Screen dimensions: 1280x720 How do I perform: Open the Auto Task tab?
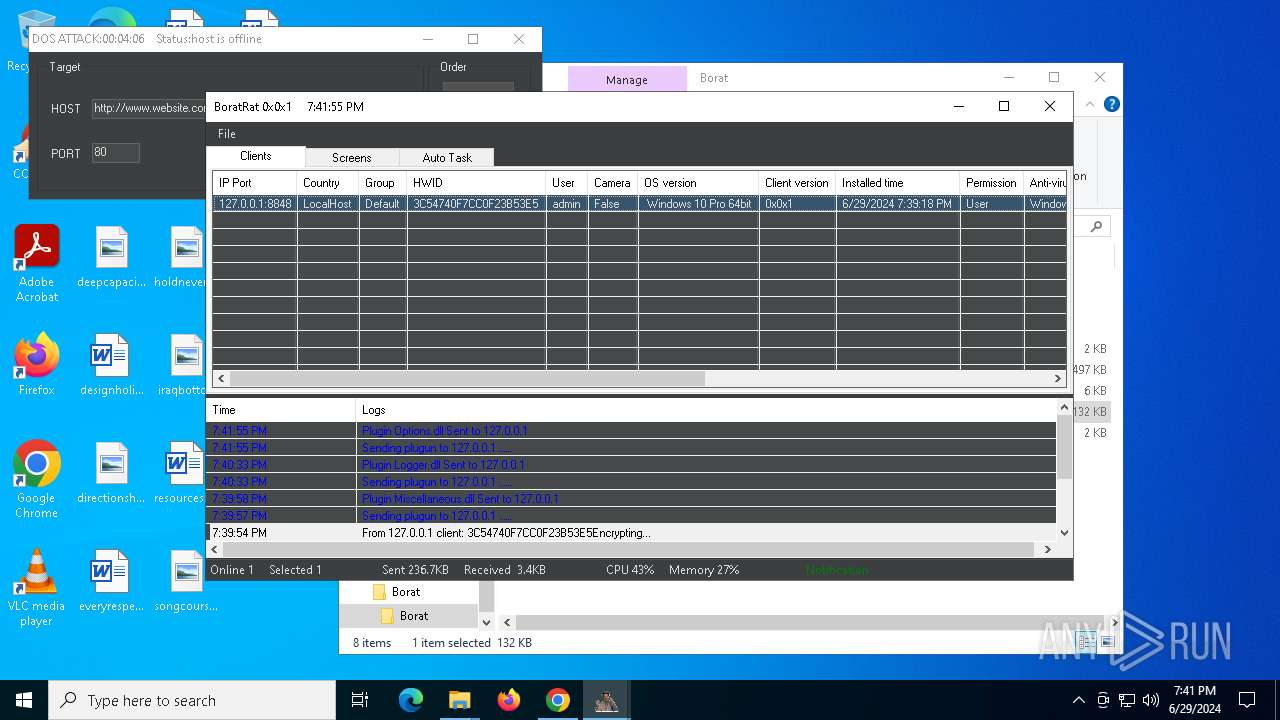(x=446, y=158)
